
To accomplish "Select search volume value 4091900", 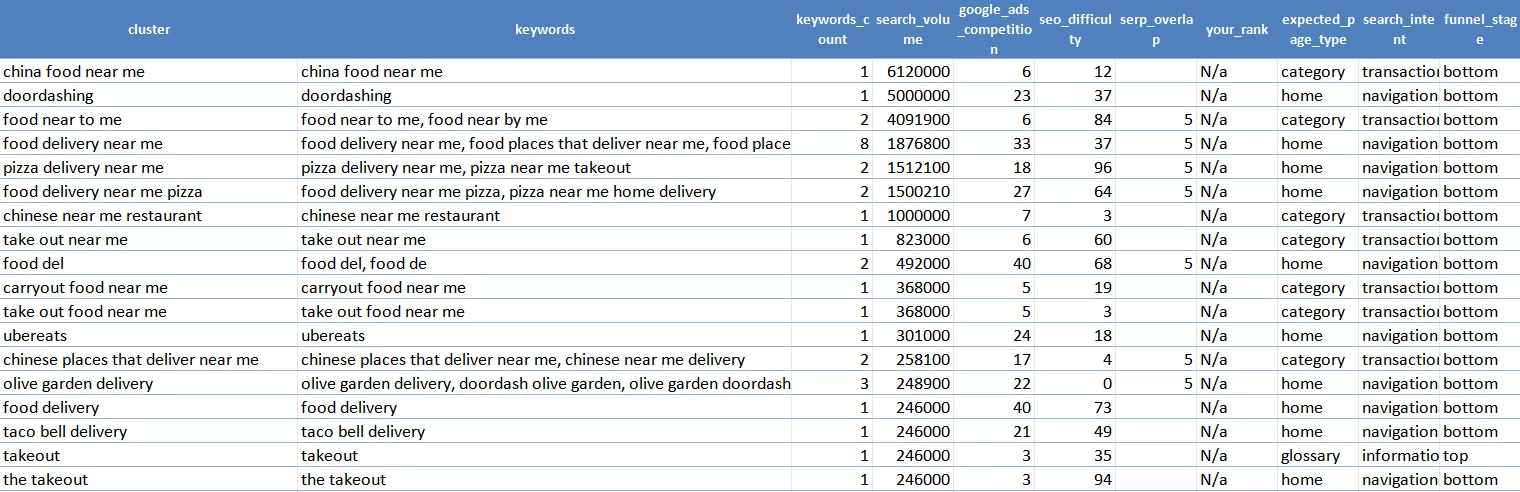I will pyautogui.click(x=913, y=119).
